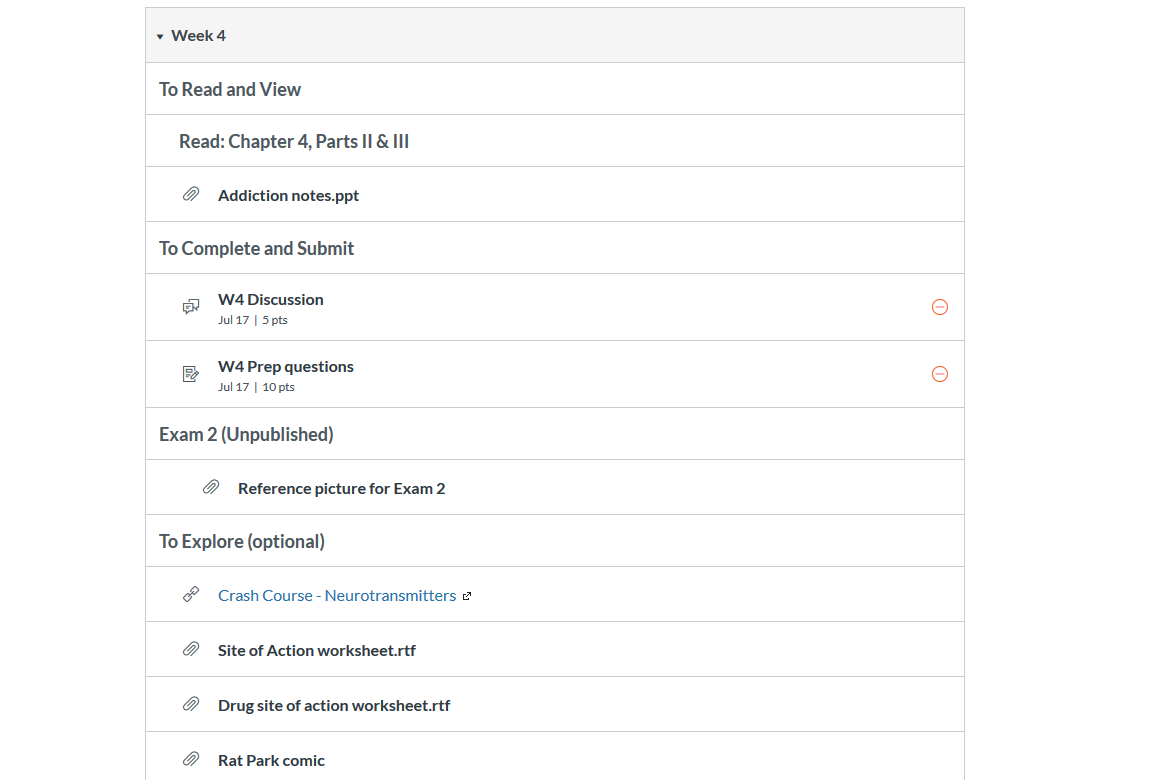Click the link icon beside Crash Course - Neurotransmitters
The image size is (1170, 780).
(x=191, y=594)
